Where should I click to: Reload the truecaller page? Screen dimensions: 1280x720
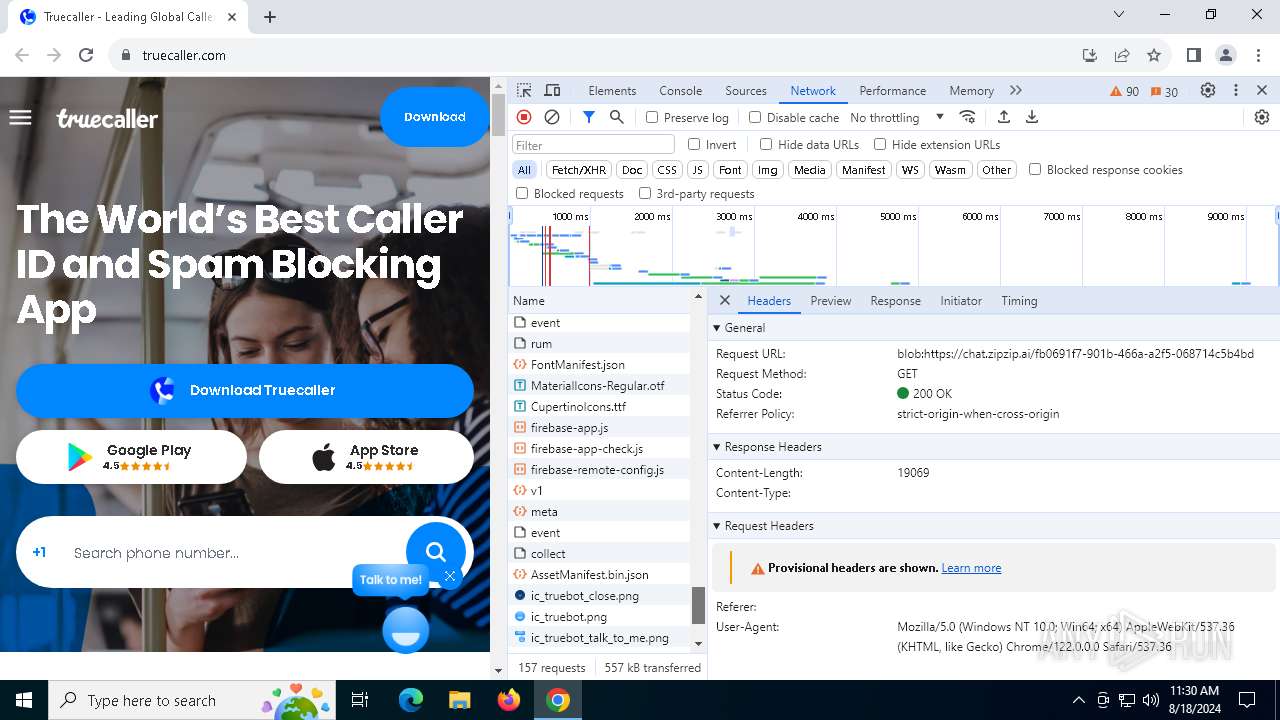point(86,55)
